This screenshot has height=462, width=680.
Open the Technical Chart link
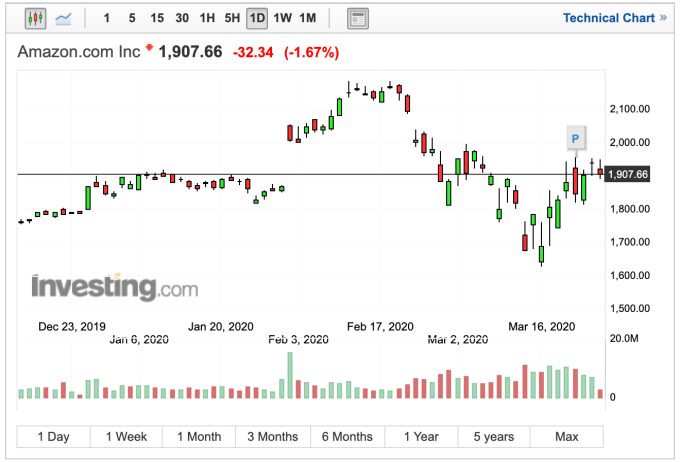pos(615,18)
